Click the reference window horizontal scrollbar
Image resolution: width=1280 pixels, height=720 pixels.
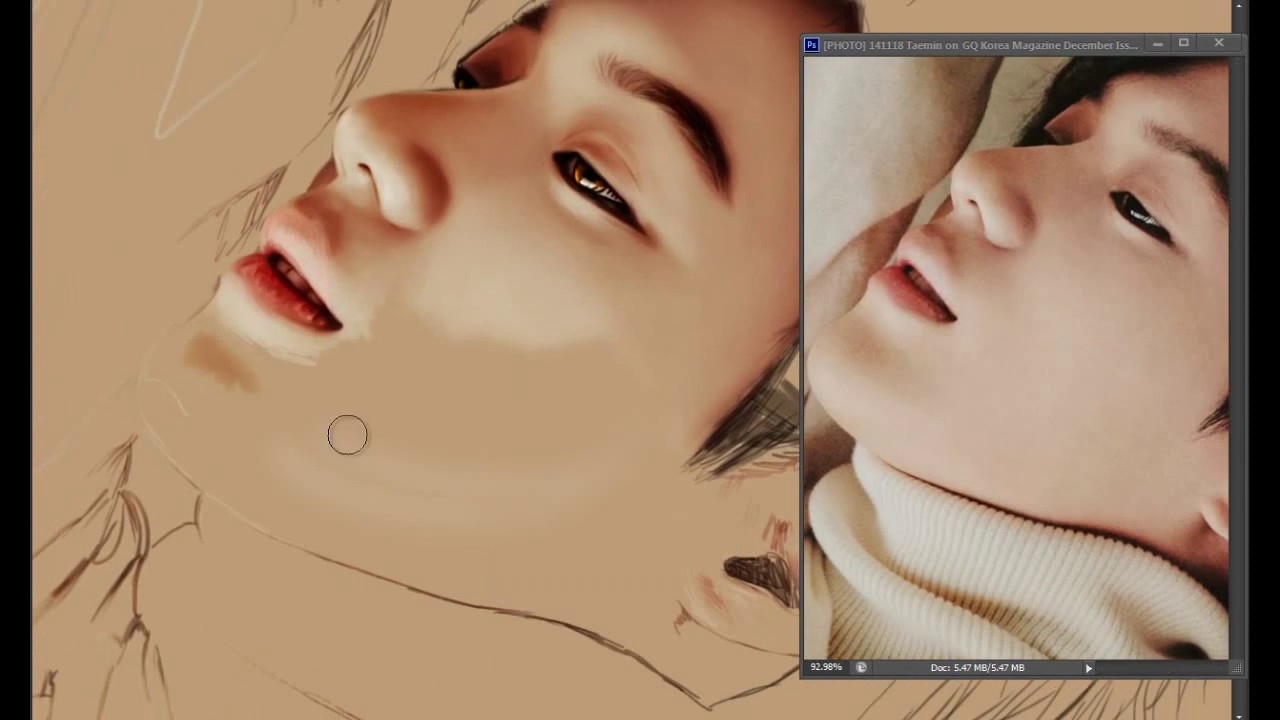coord(1162,668)
